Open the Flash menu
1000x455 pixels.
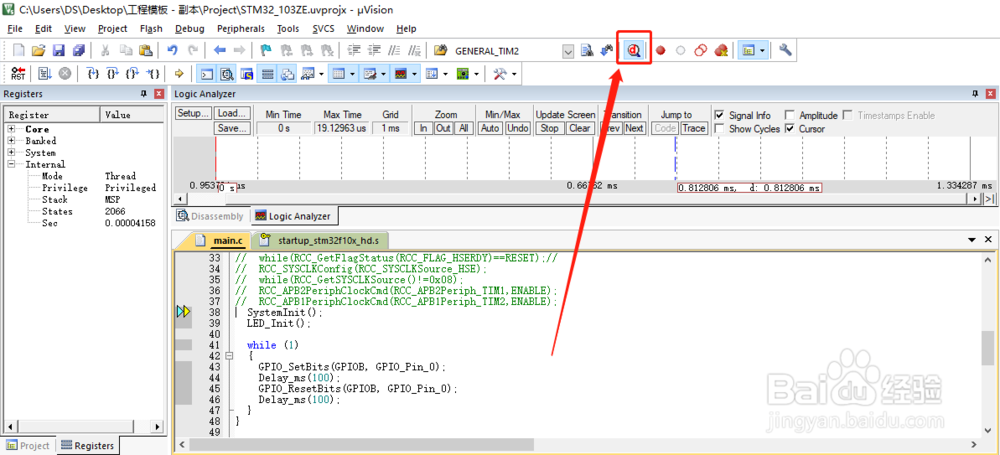151,29
